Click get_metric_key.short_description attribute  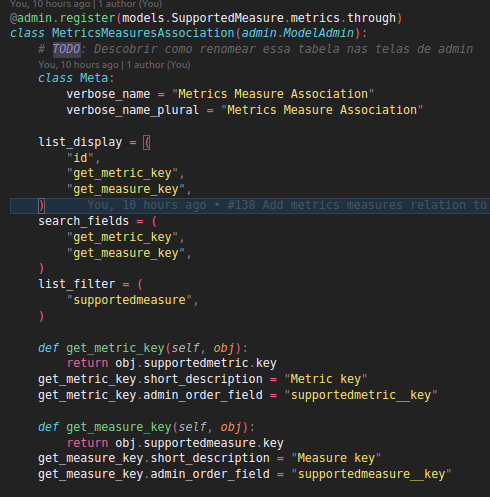point(150,379)
